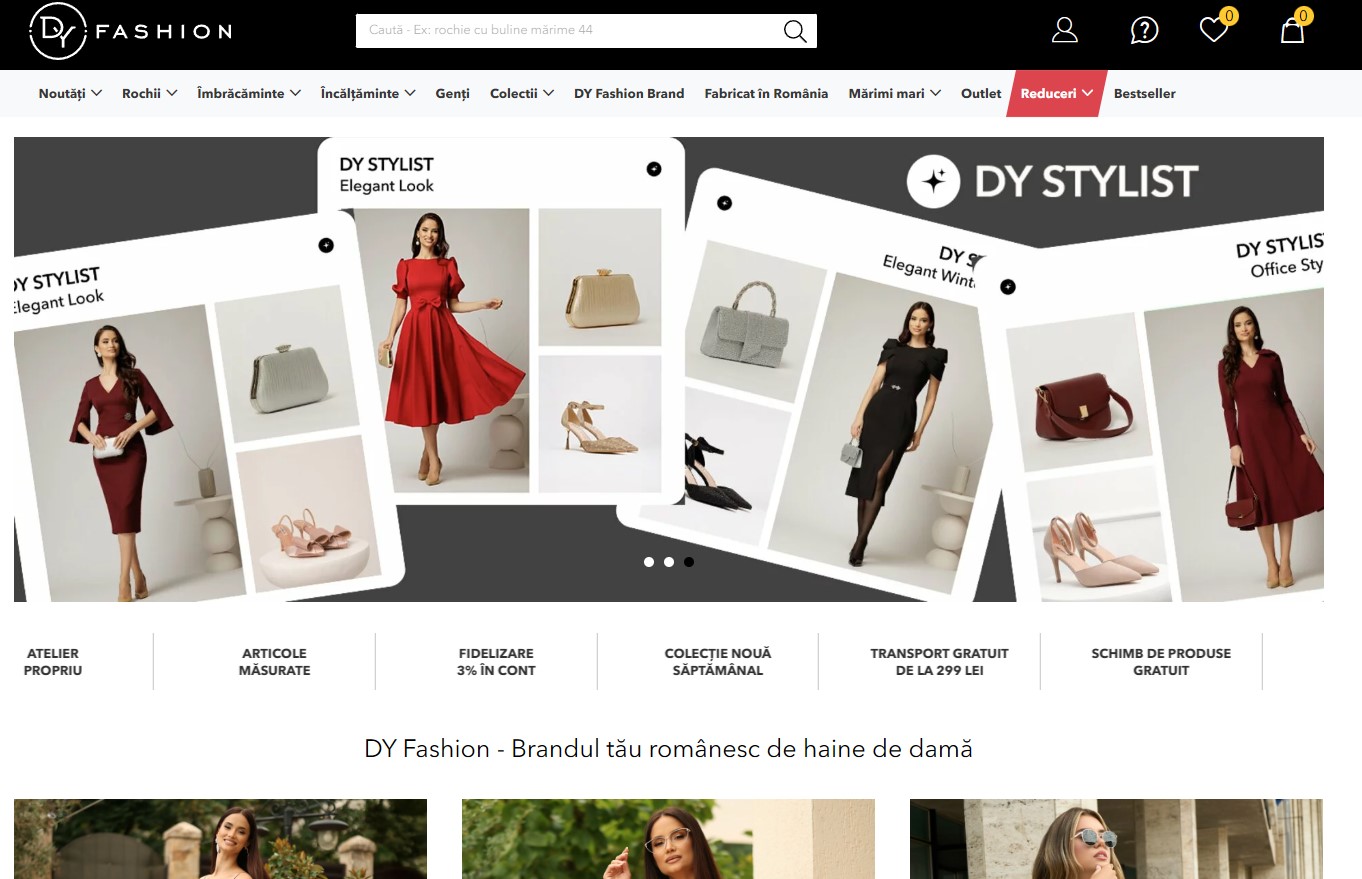Select the first carousel dot

point(649,562)
